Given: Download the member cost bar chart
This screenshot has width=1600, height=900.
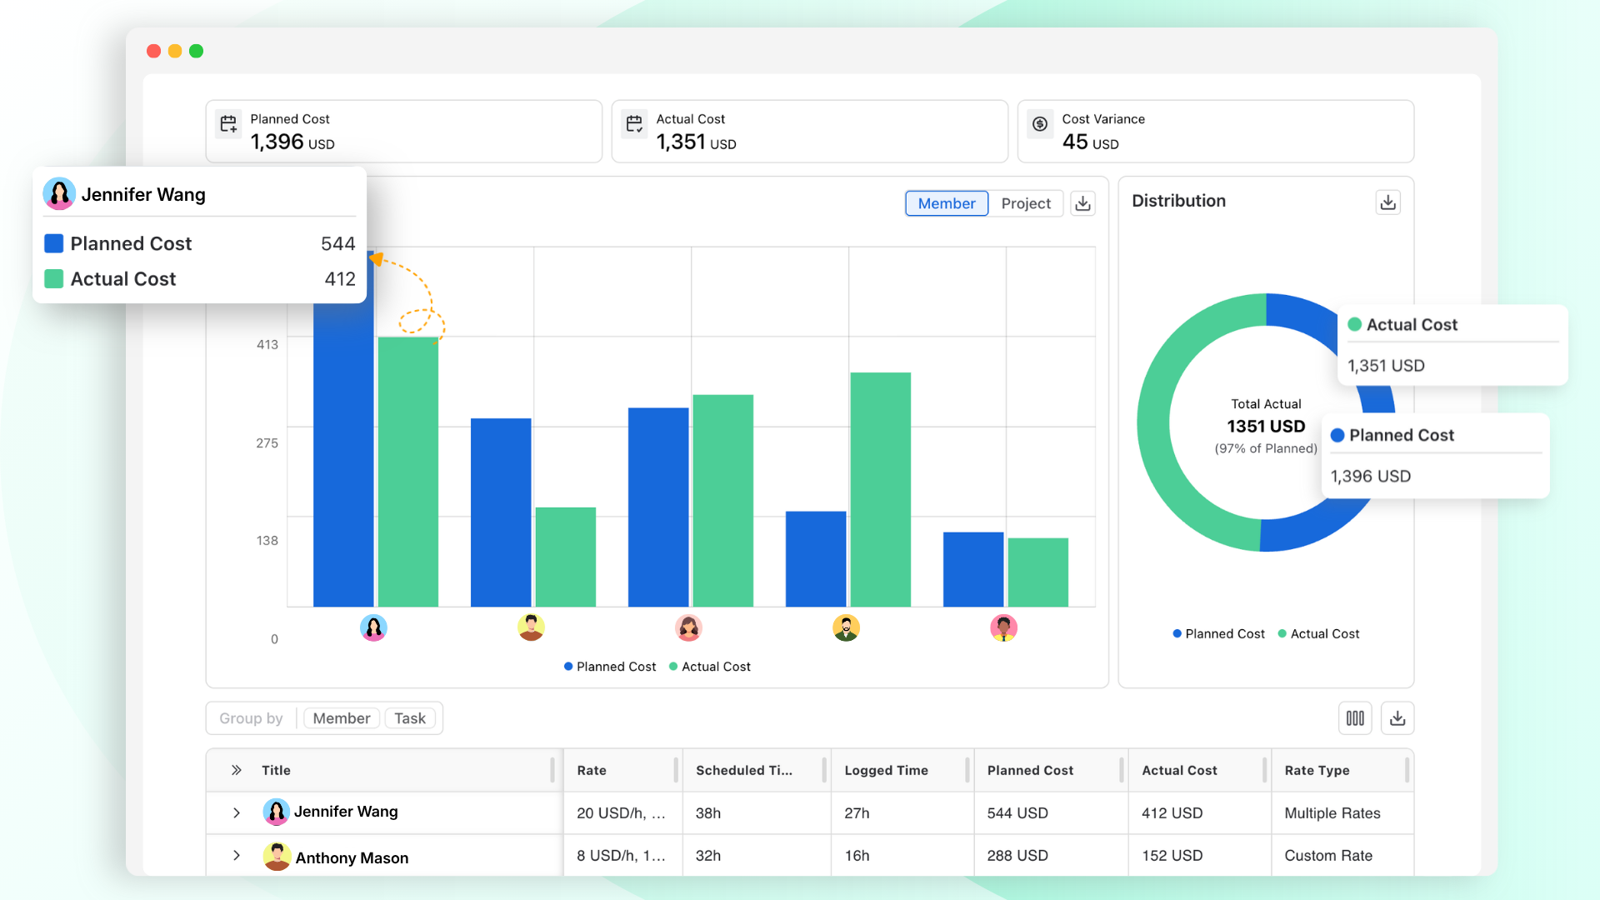Looking at the screenshot, I should click(x=1083, y=203).
